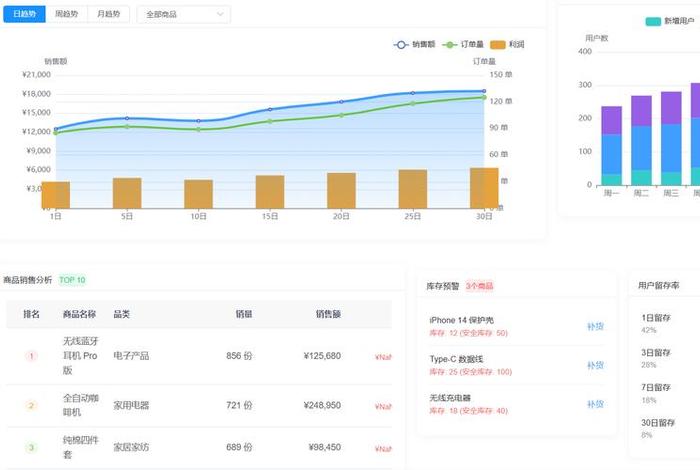Click the profit bar for 5日
This screenshot has height=470, width=700.
(x=127, y=193)
